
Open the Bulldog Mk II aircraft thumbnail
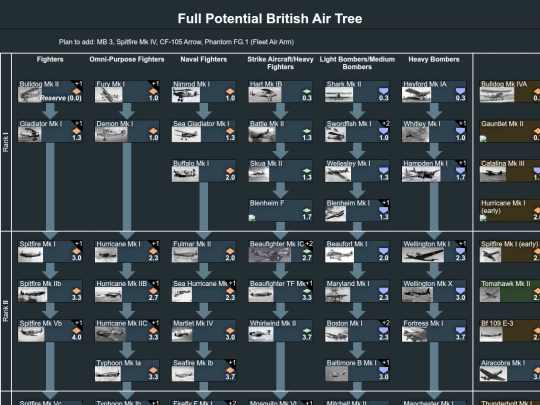click(30, 95)
